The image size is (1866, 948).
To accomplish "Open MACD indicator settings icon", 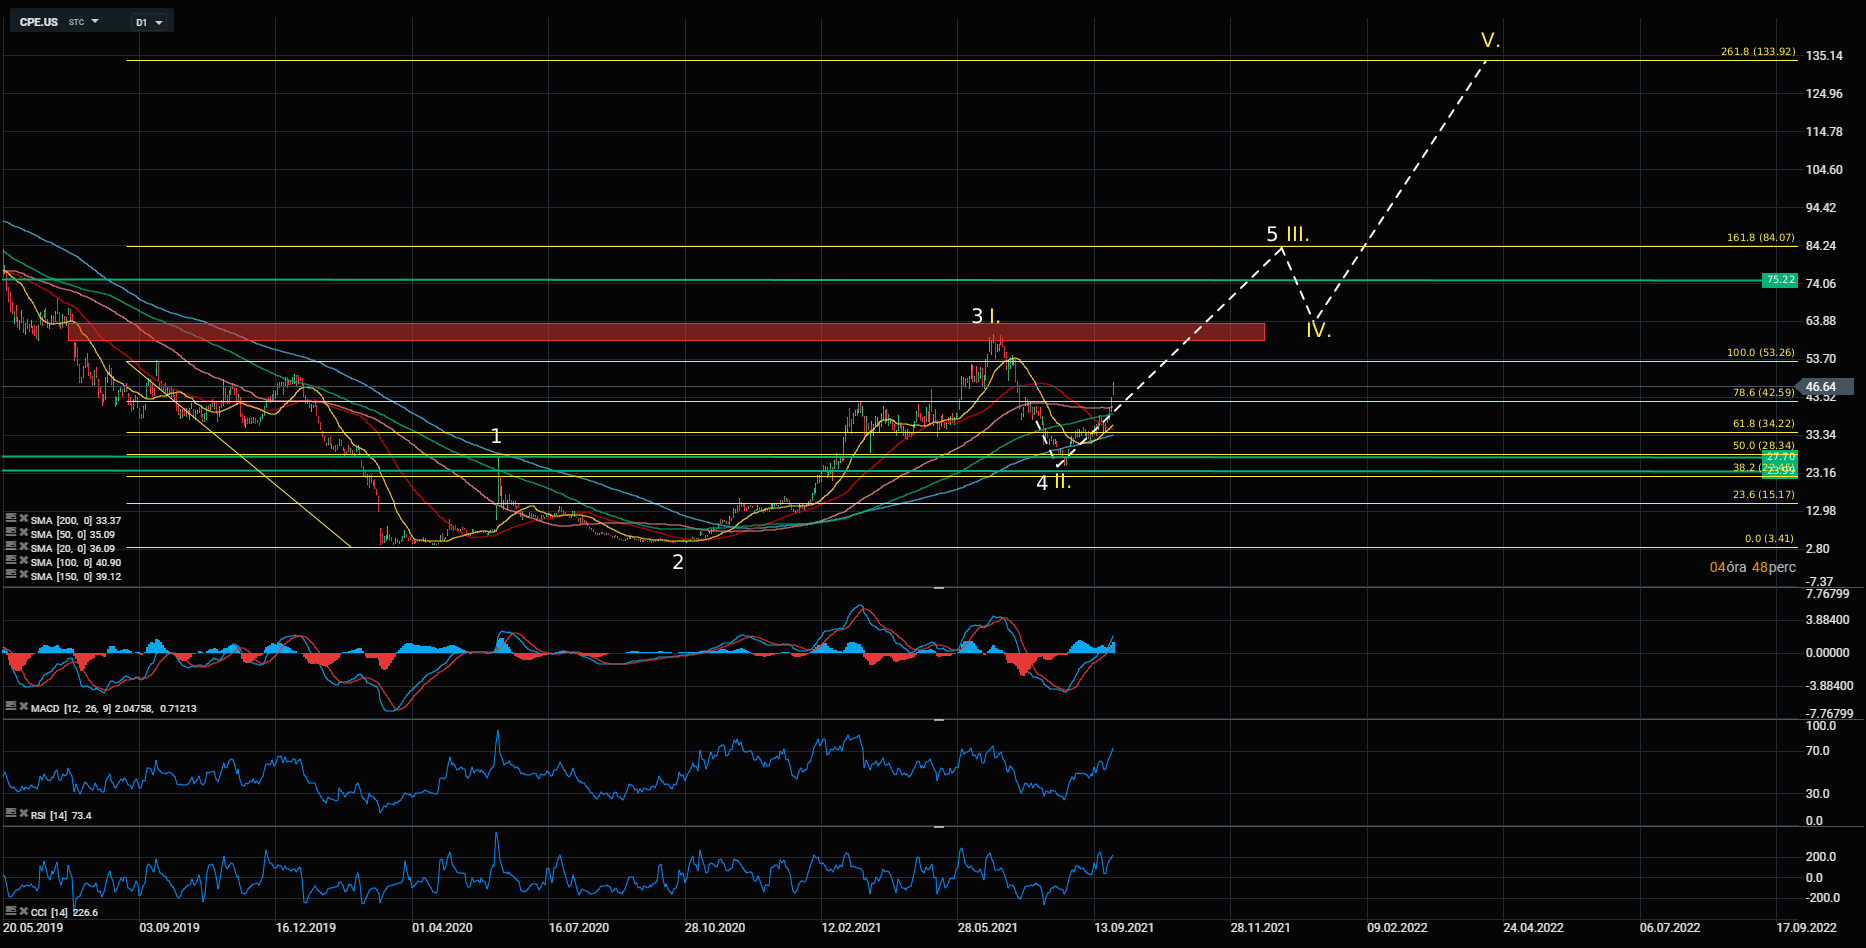I will point(11,706).
